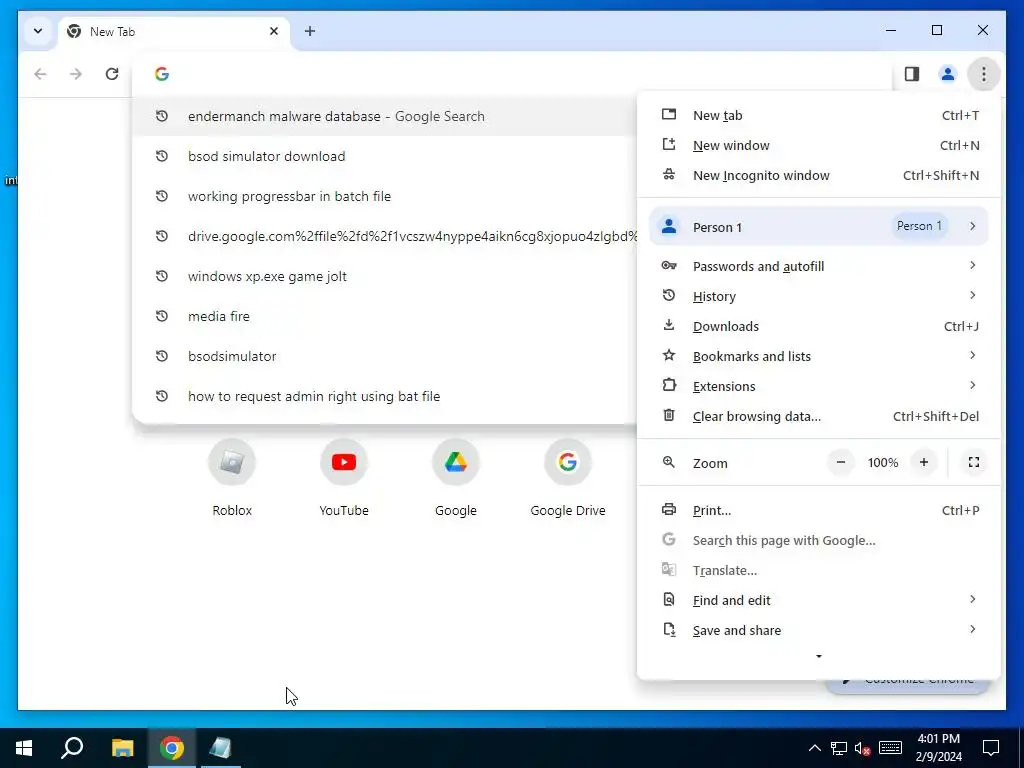Click the Translate menu entry

coord(819,571)
